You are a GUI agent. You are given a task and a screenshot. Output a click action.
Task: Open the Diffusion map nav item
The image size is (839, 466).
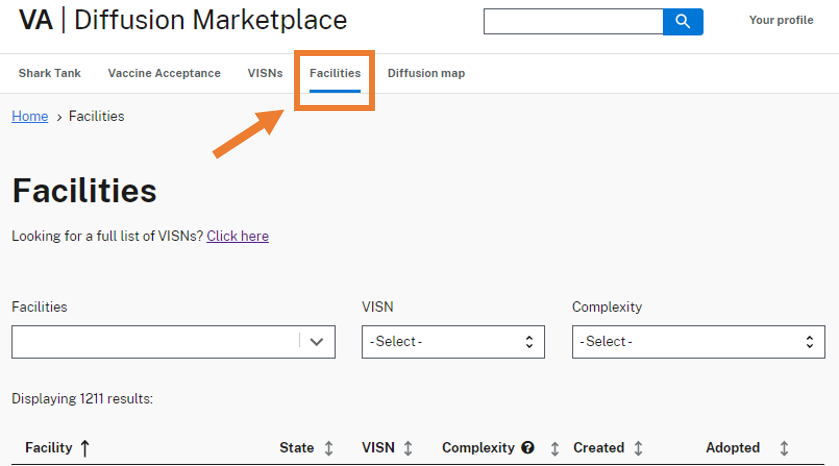(x=426, y=73)
